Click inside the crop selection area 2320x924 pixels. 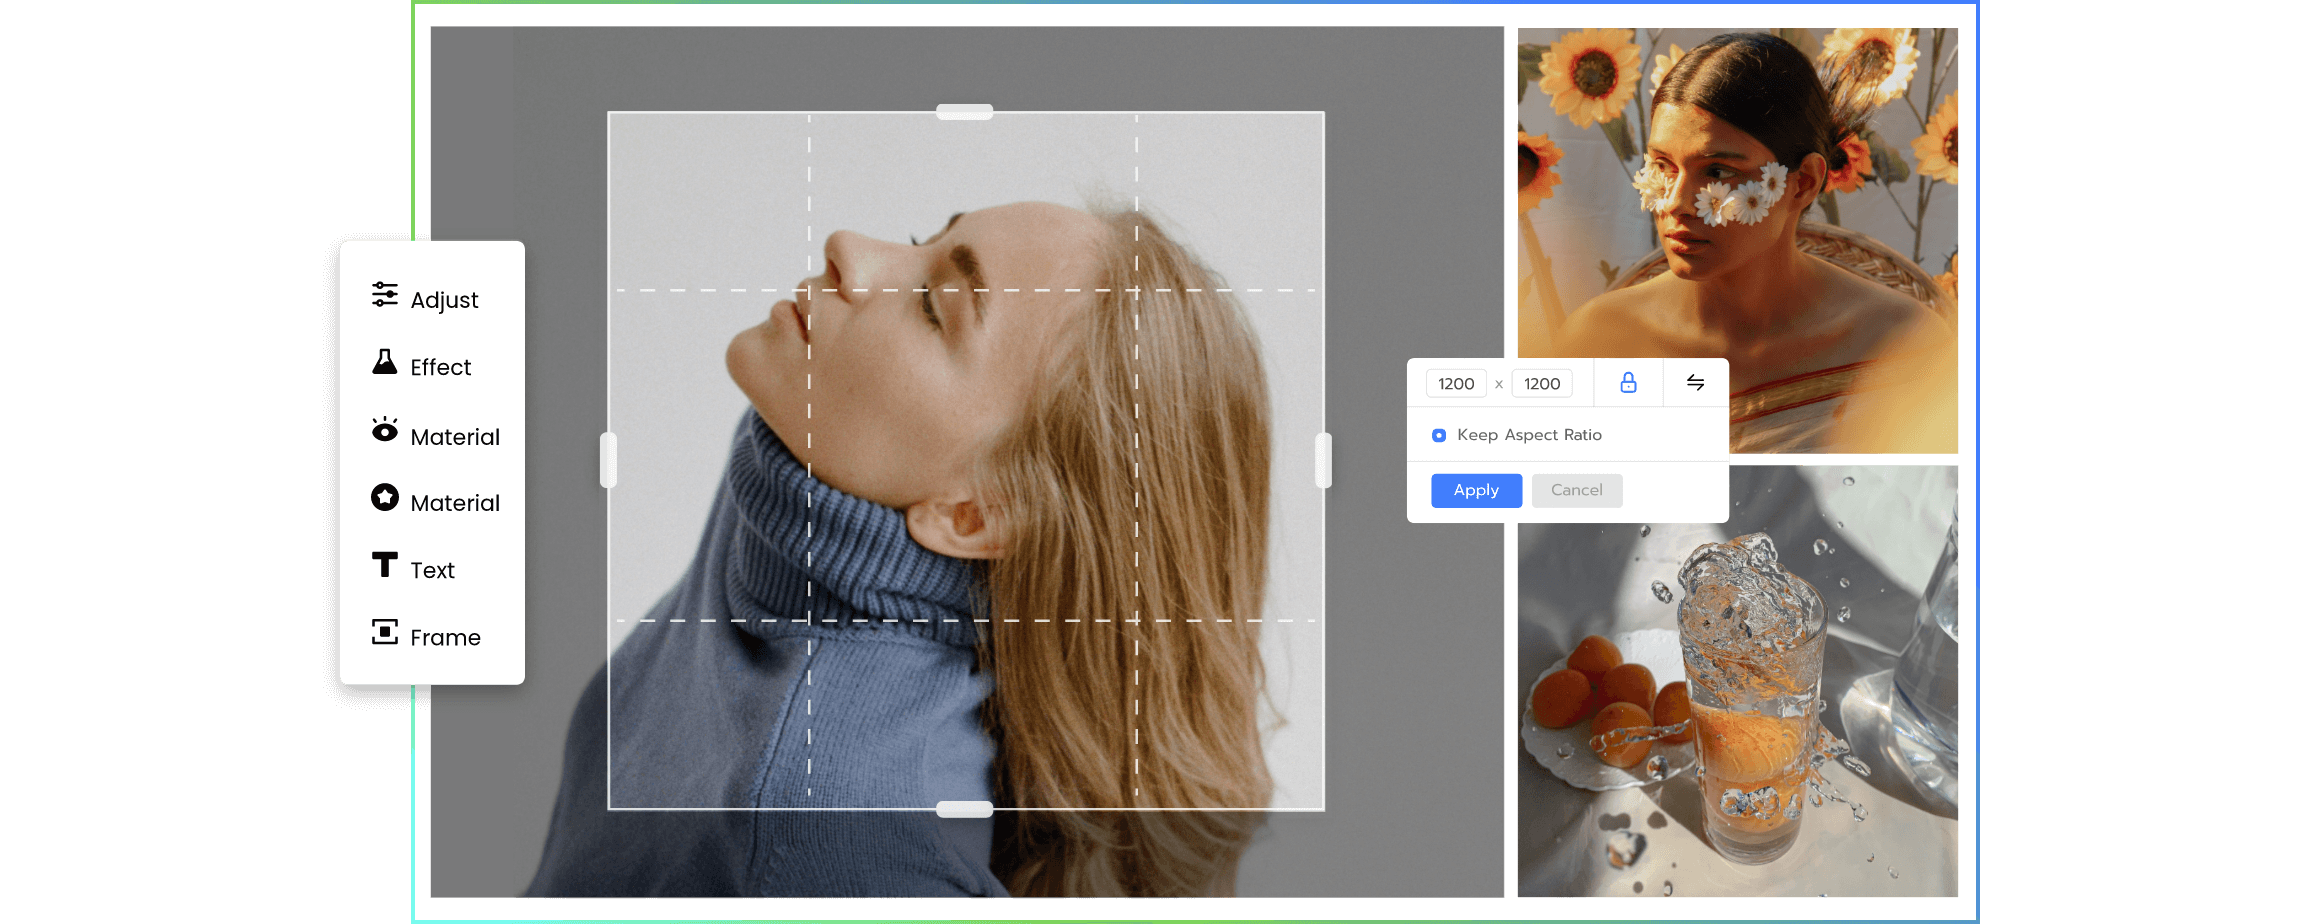point(964,460)
